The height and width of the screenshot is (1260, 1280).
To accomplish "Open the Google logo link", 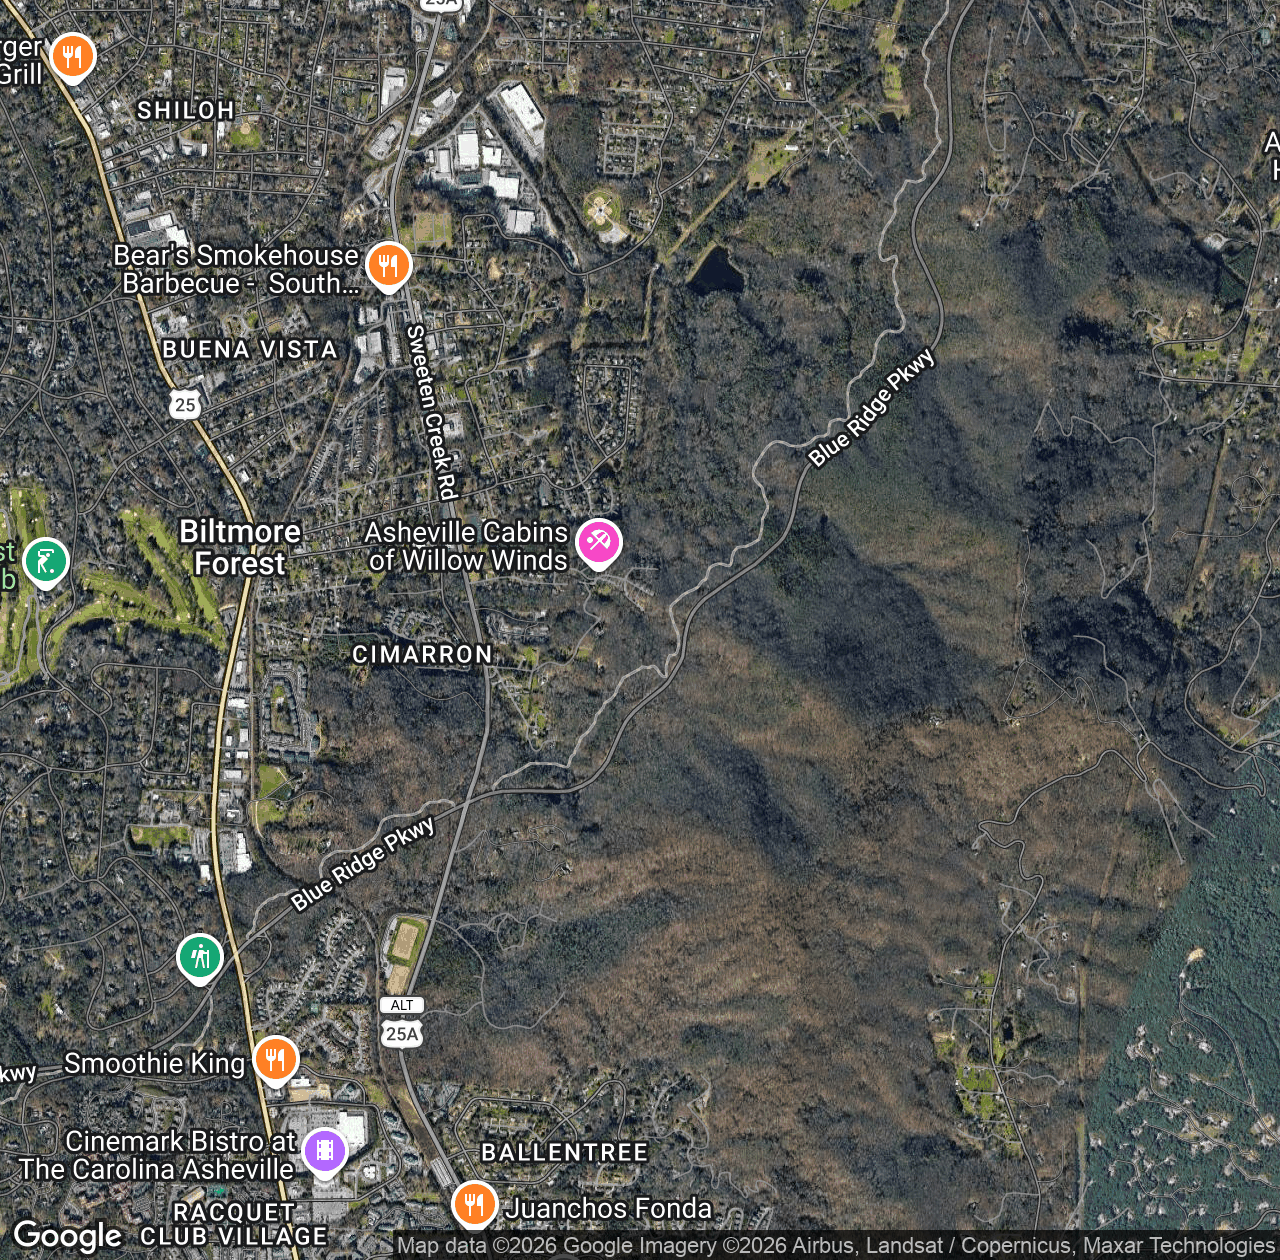I will point(68,1237).
